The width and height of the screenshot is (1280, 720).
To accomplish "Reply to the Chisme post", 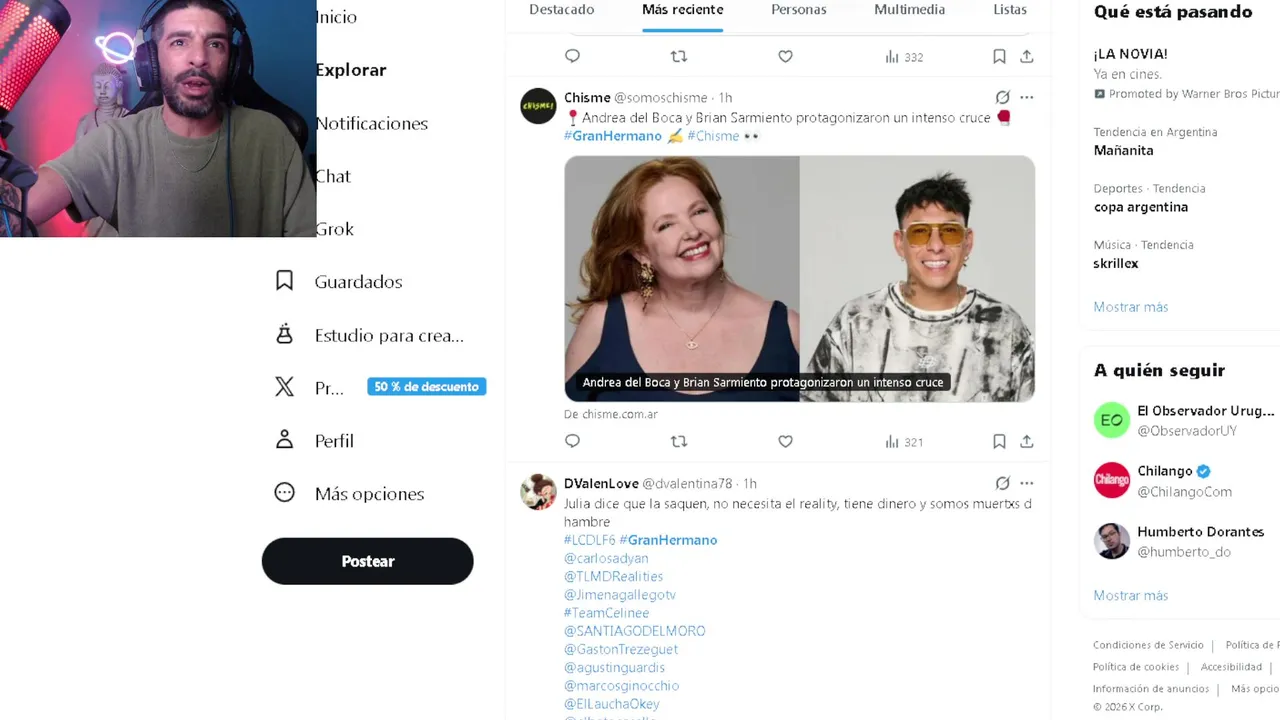I will [572, 441].
